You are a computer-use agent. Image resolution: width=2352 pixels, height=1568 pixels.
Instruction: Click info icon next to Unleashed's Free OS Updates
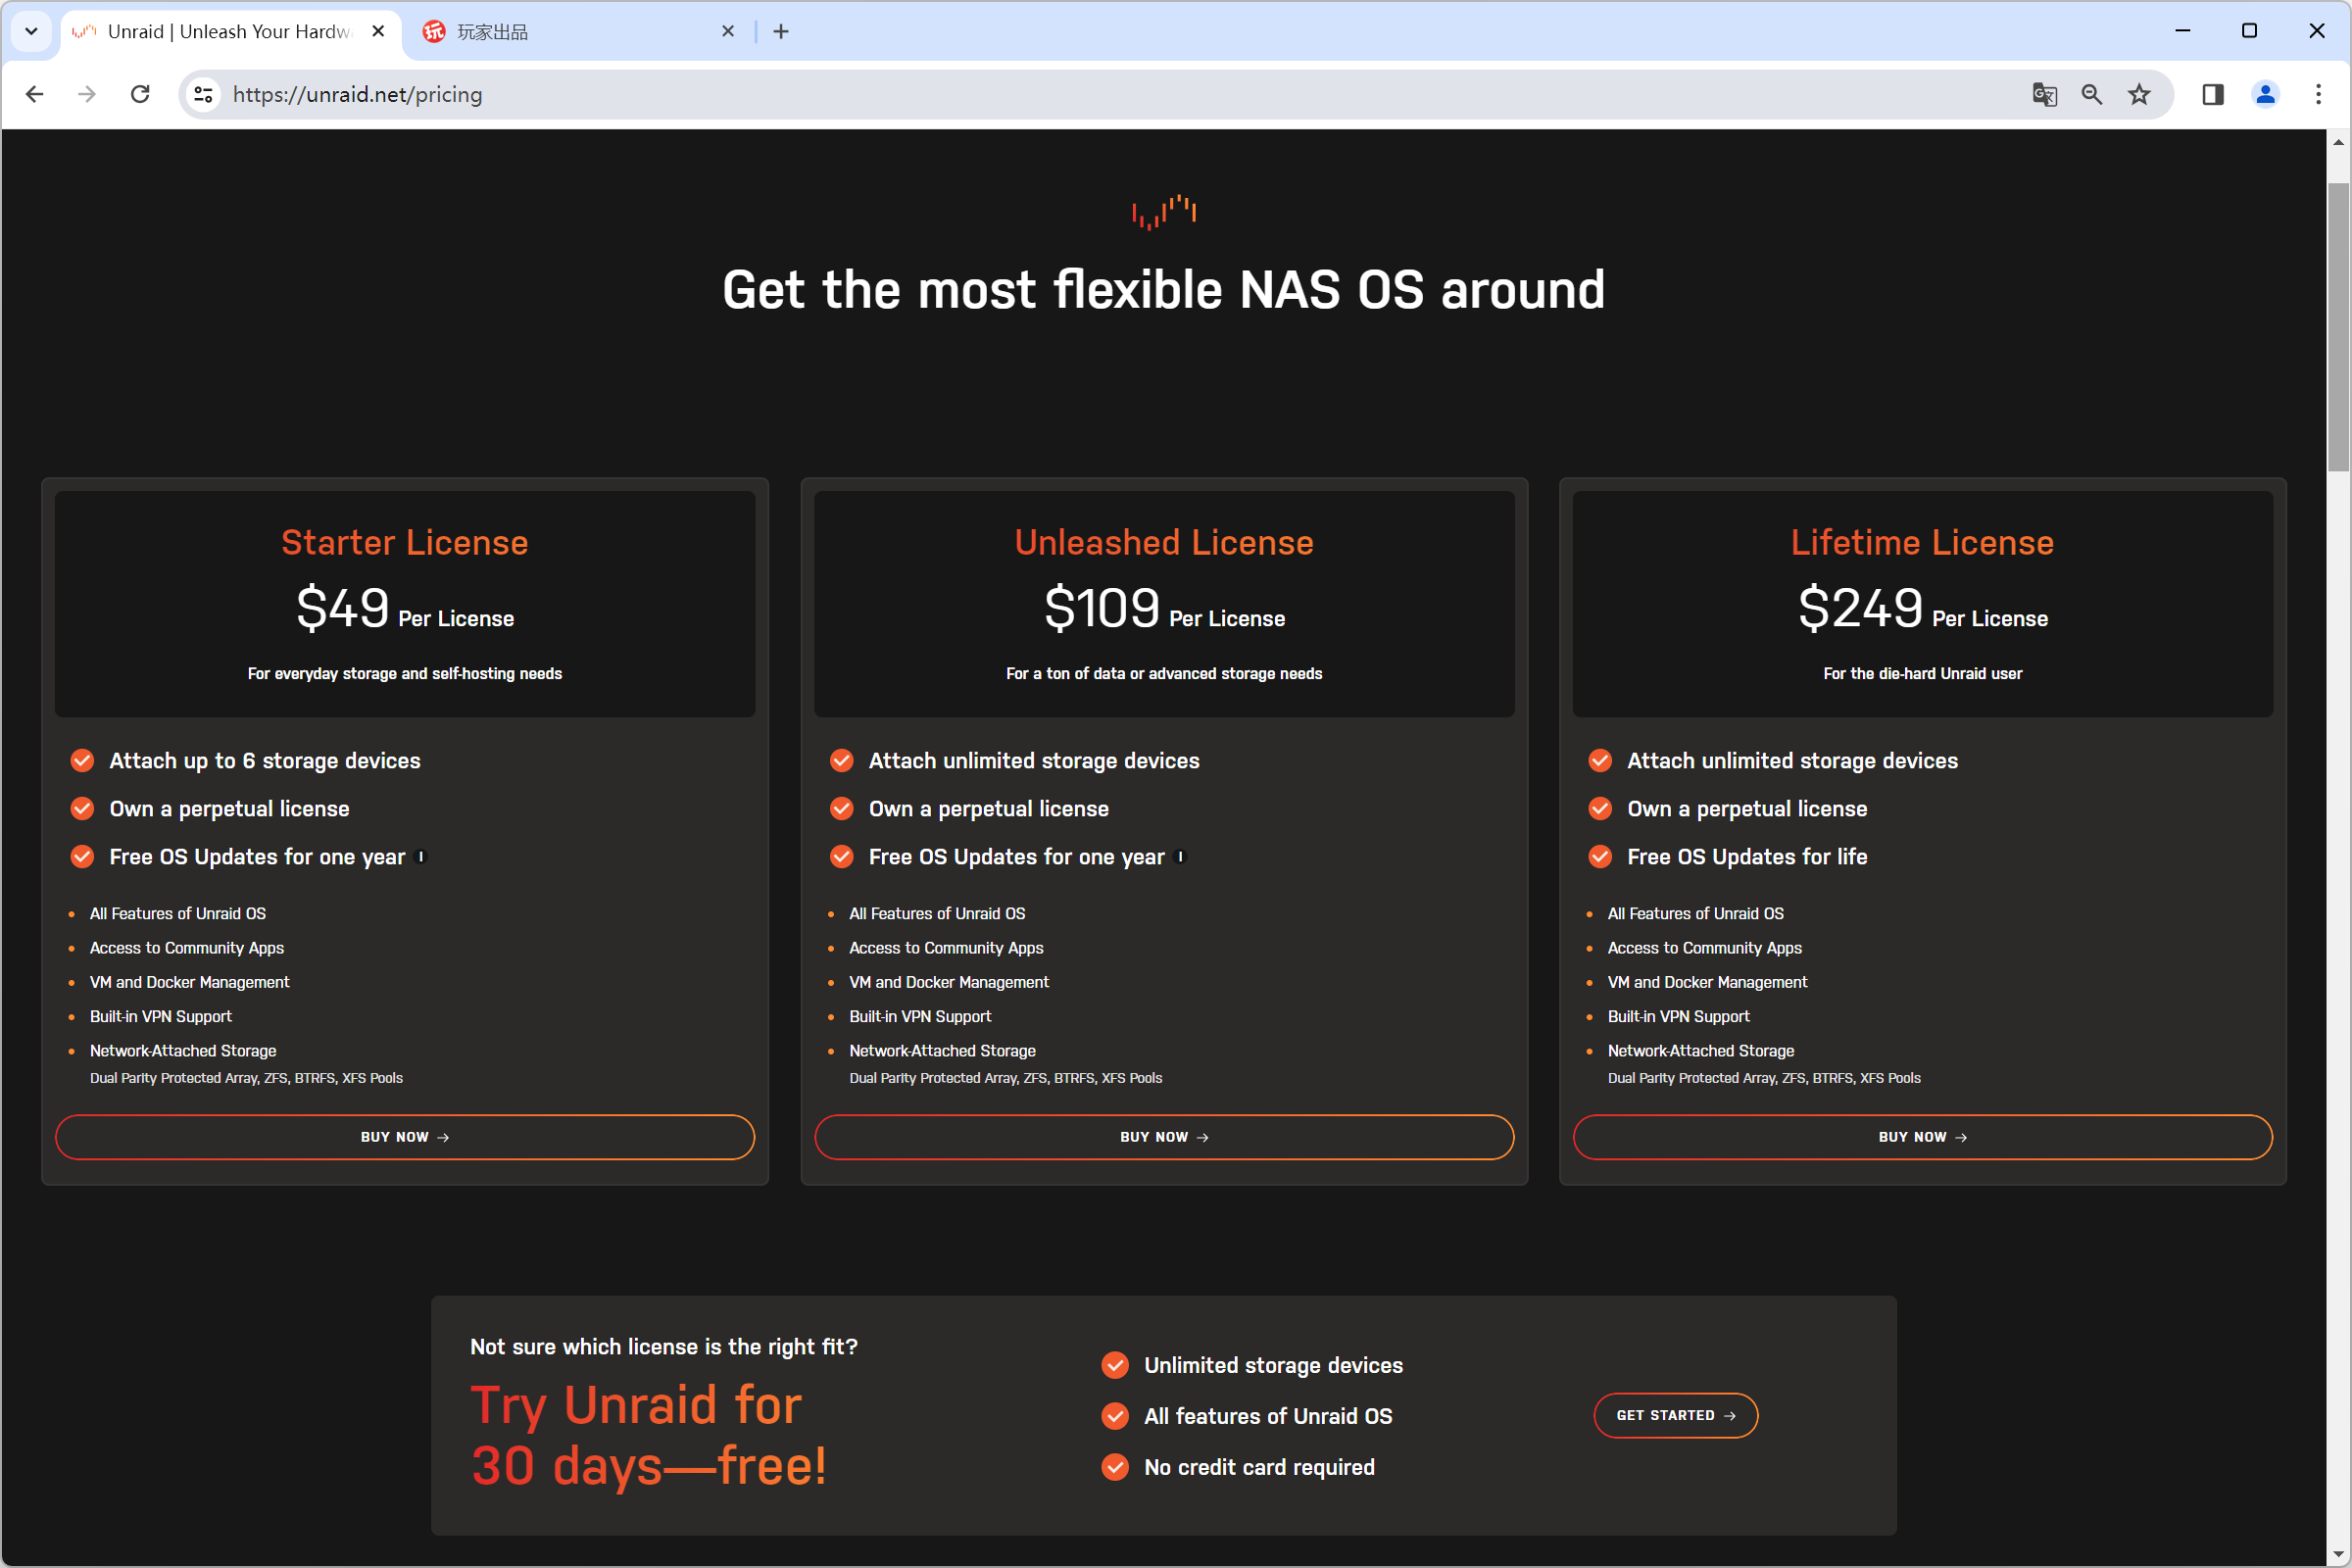1180,856
